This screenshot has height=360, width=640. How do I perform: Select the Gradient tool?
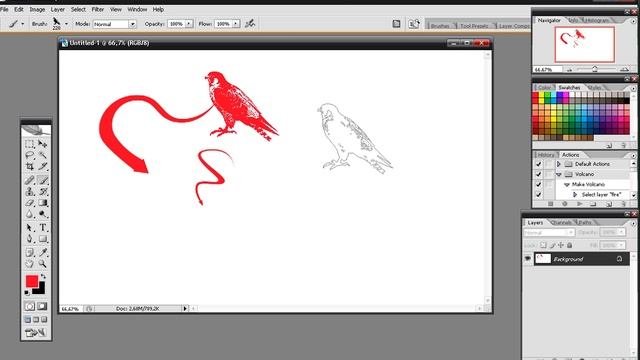[42, 203]
